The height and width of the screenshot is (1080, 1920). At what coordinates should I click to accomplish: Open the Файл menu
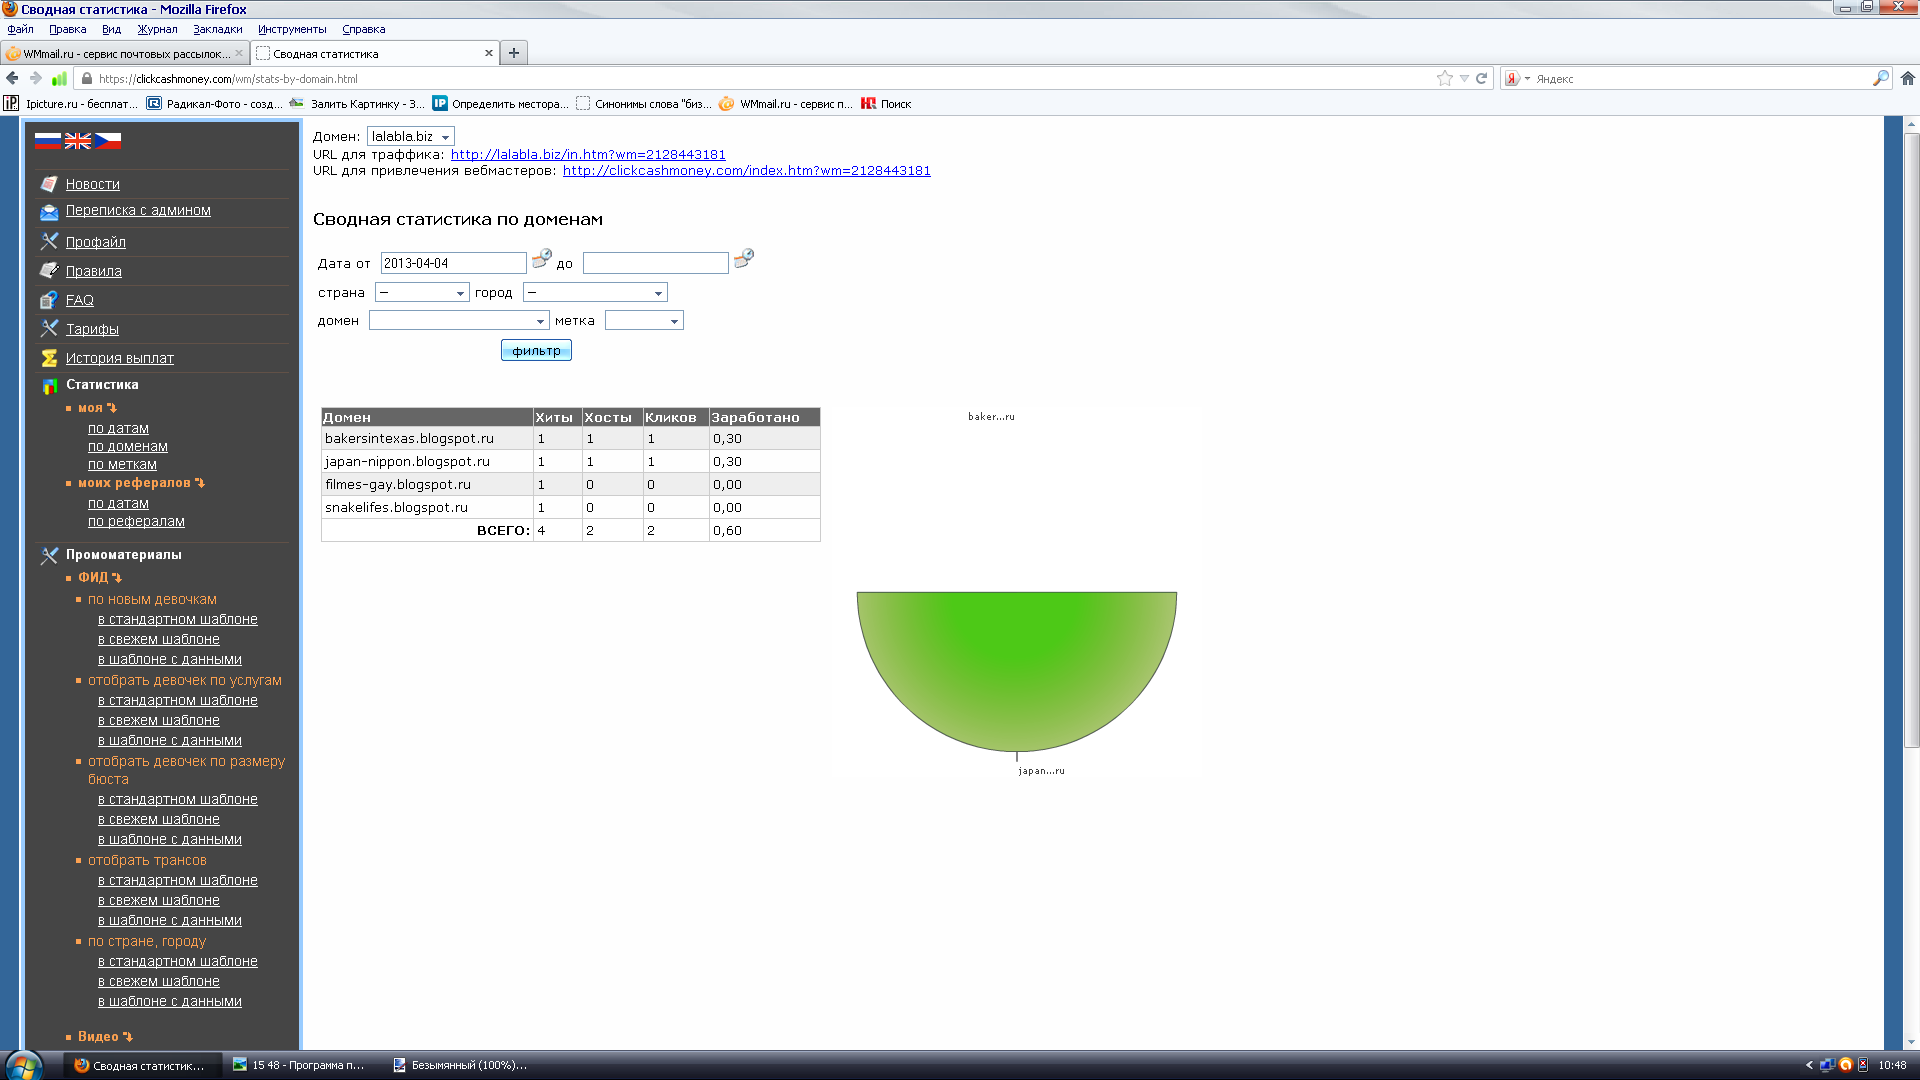(20, 29)
